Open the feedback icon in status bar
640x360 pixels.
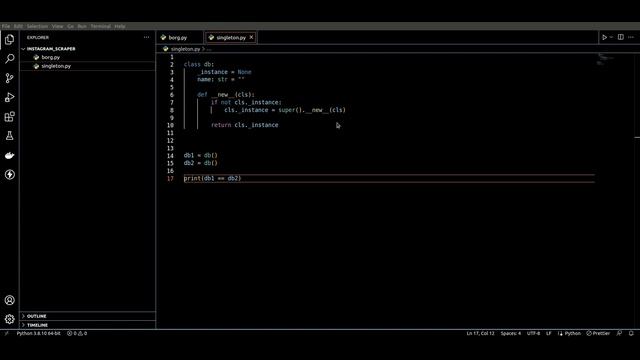(619, 333)
